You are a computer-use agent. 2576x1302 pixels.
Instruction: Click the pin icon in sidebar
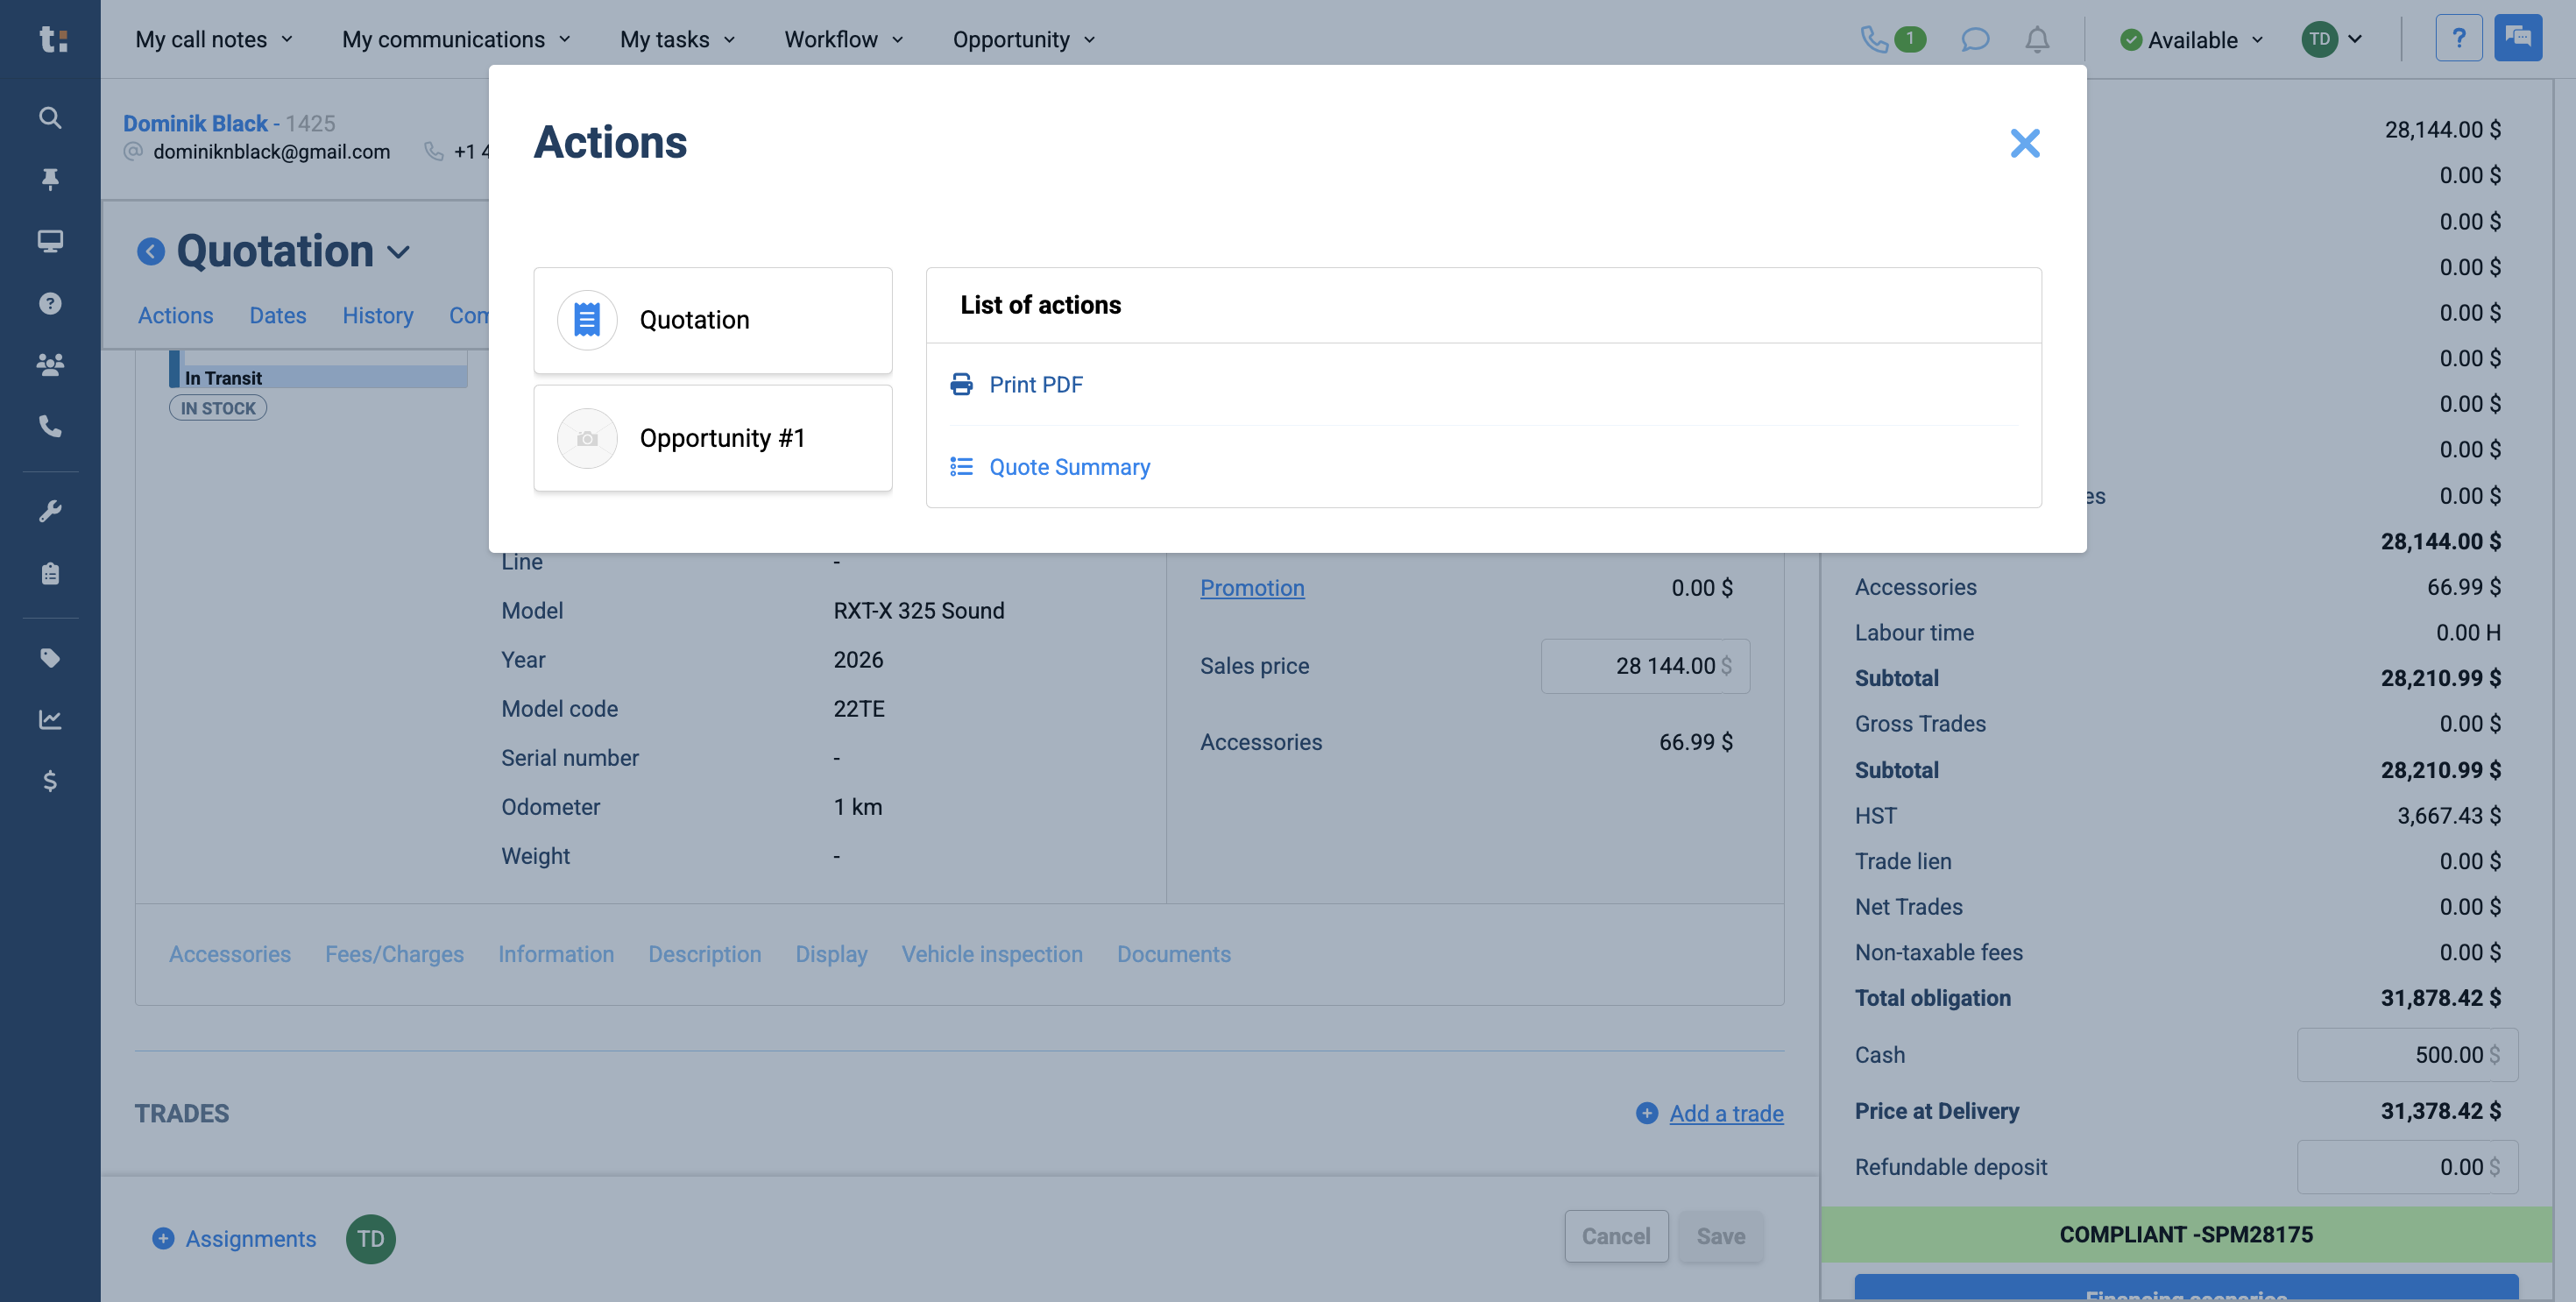pyautogui.click(x=50, y=178)
